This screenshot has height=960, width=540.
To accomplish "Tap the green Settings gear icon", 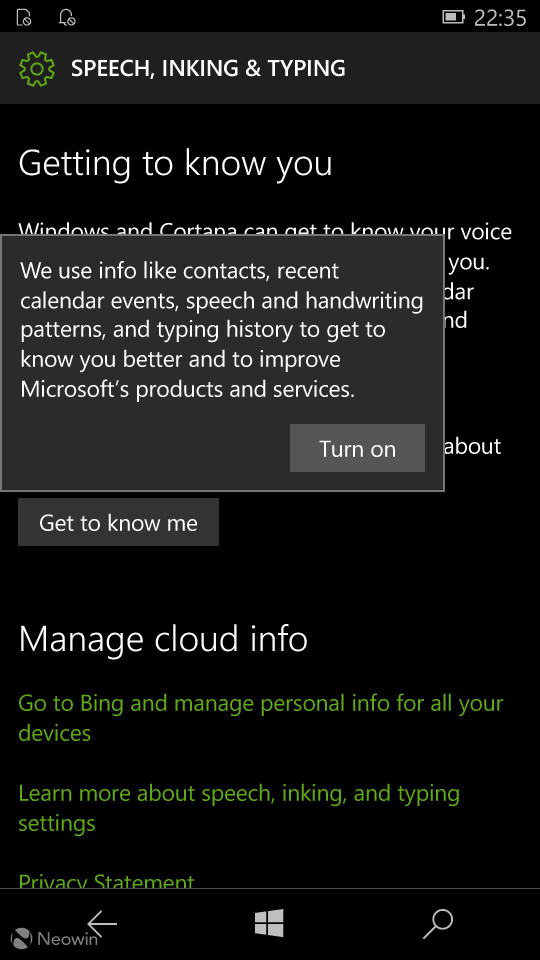I will (37, 68).
